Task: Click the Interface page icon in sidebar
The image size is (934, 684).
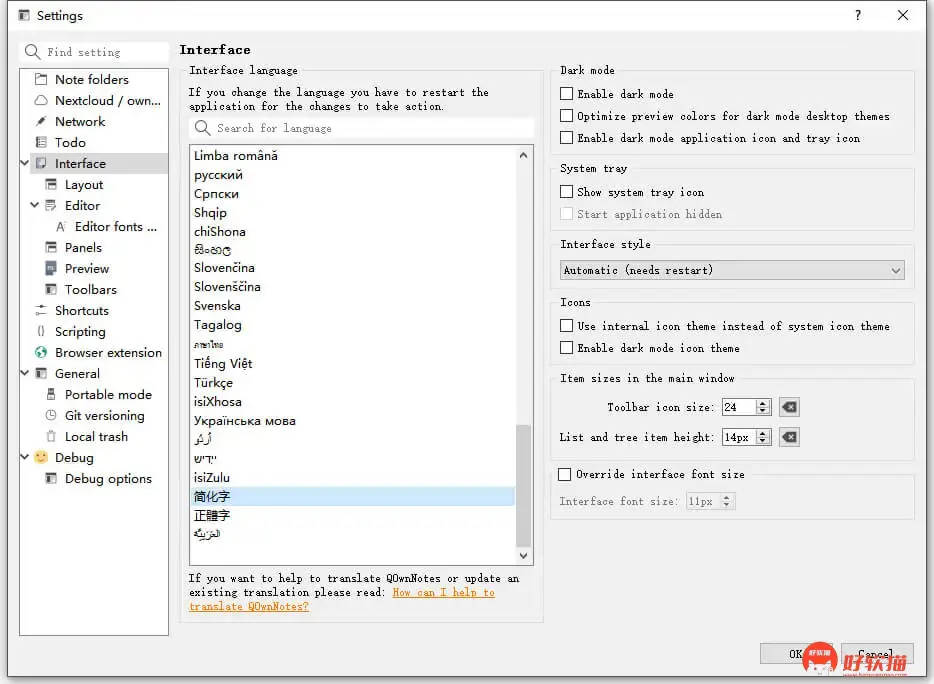Action: point(41,163)
